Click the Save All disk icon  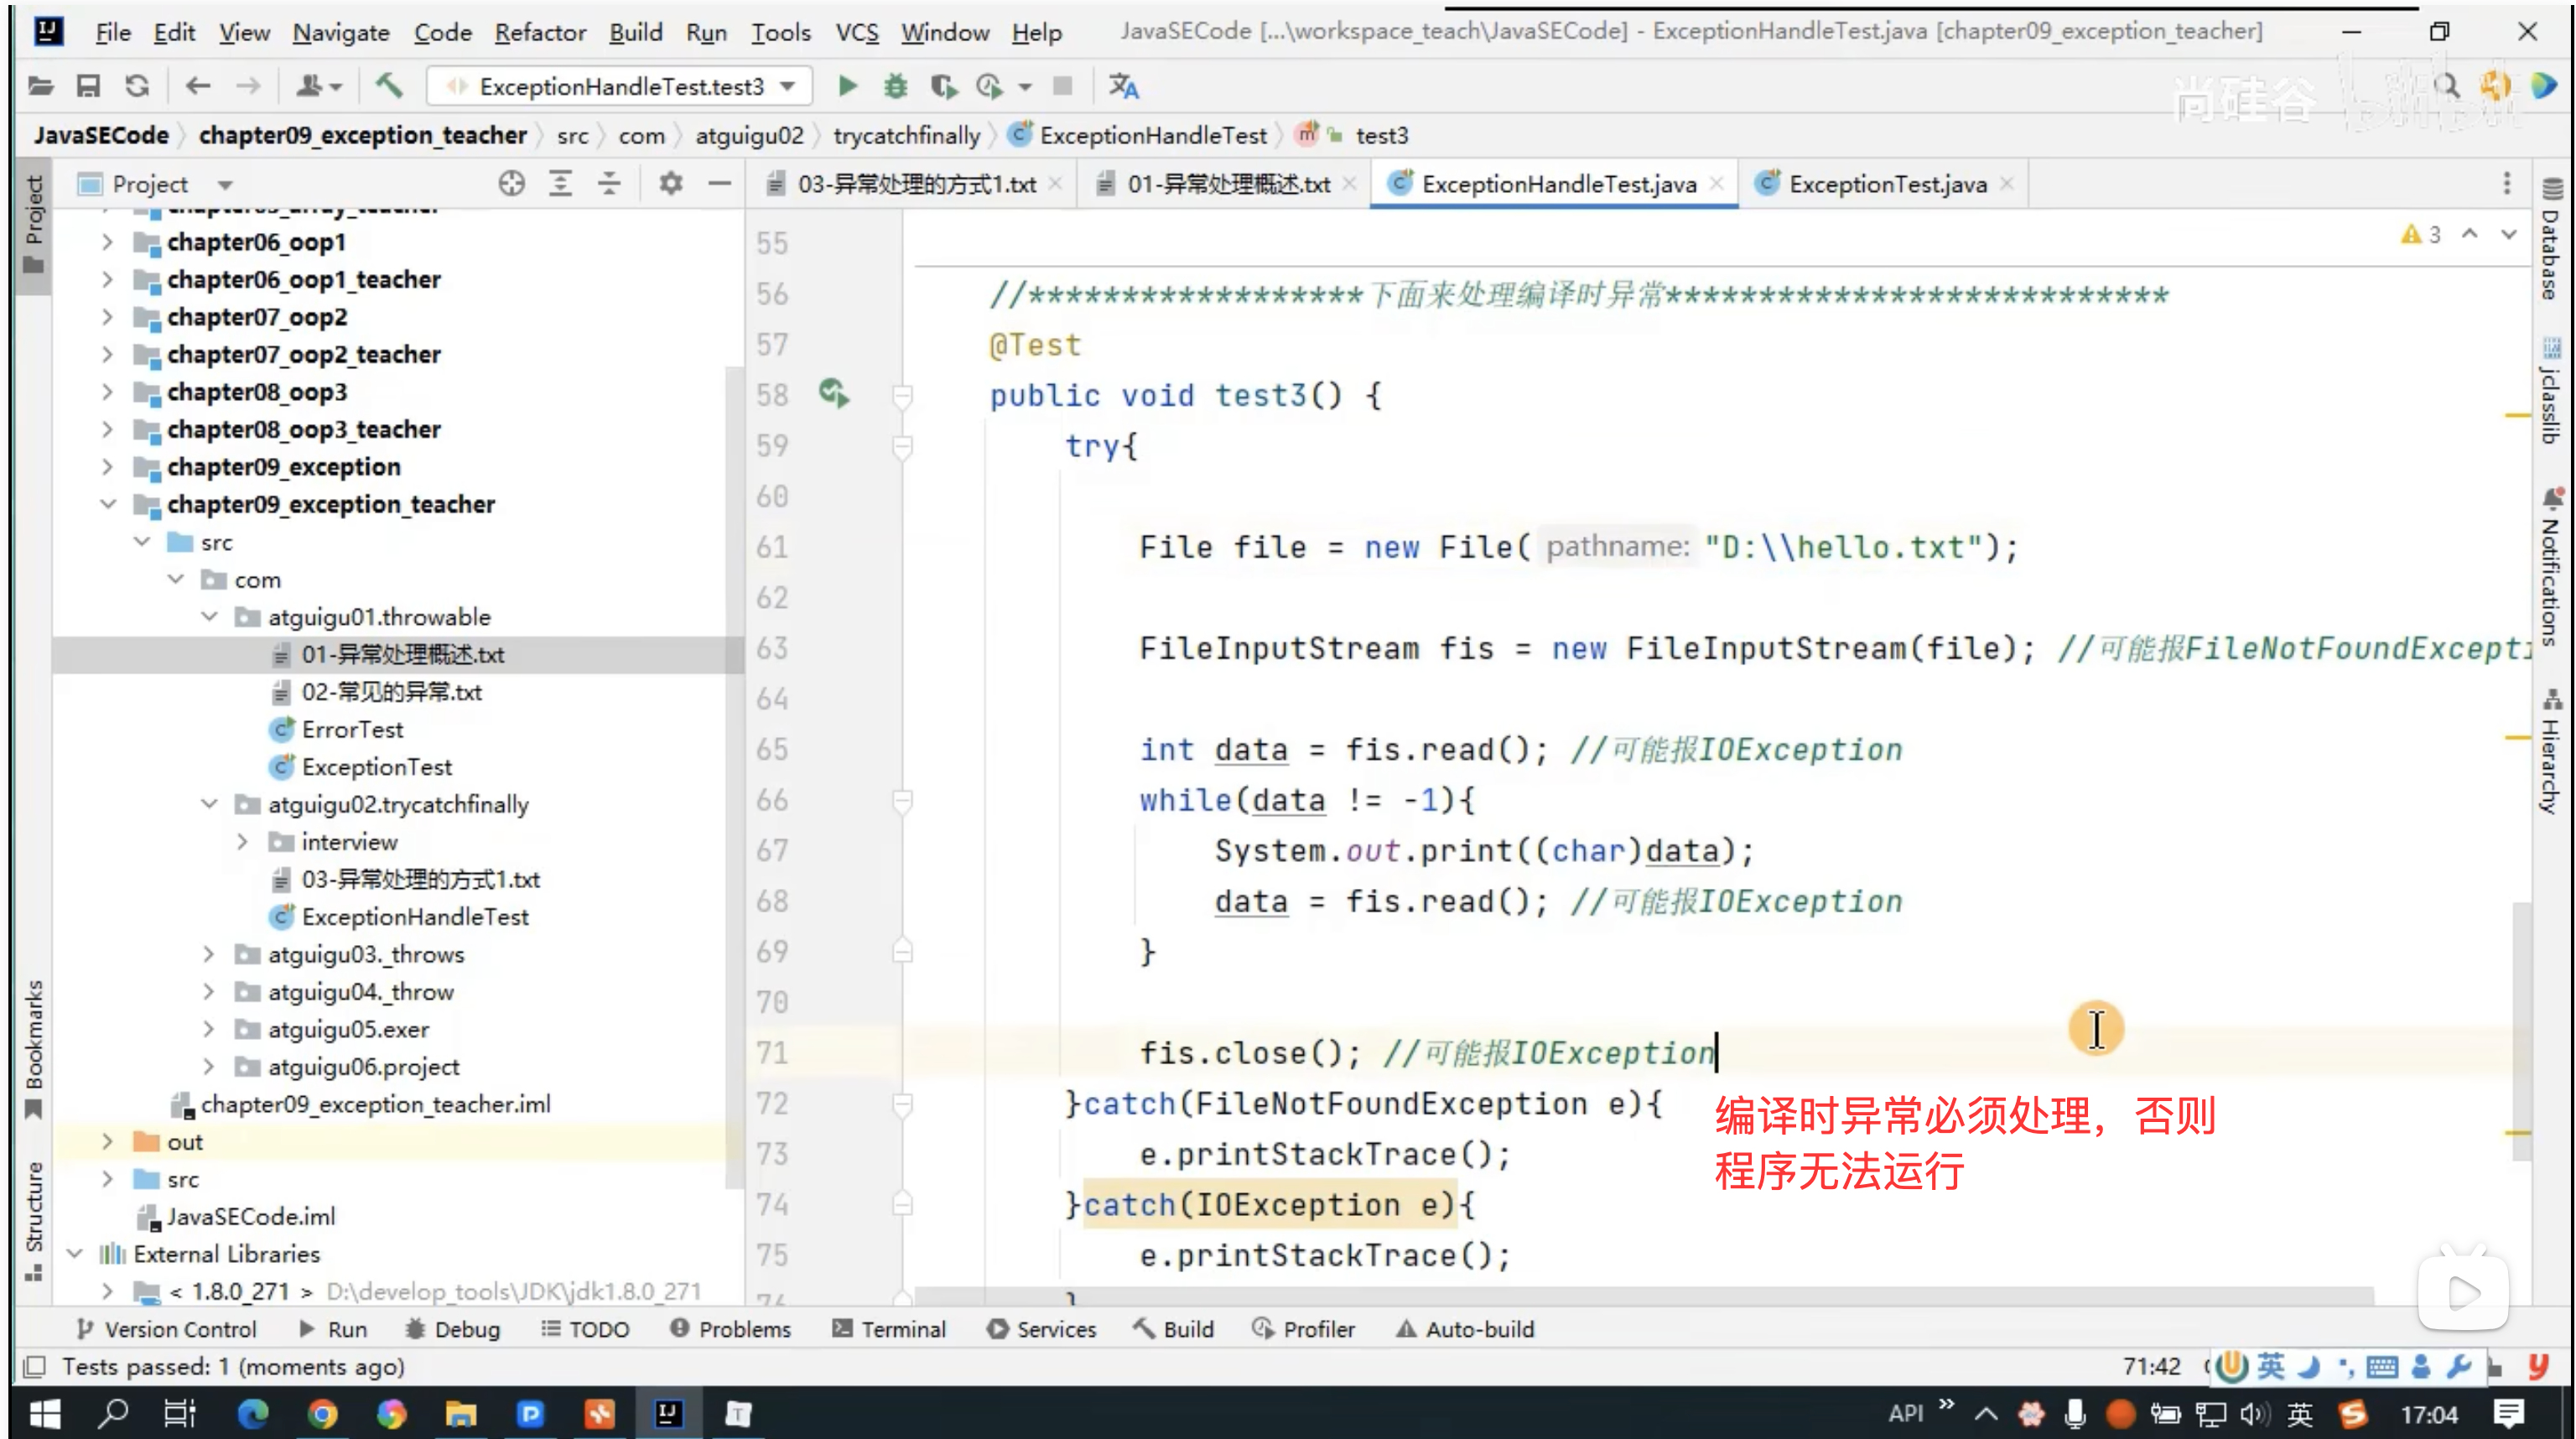tap(88, 86)
